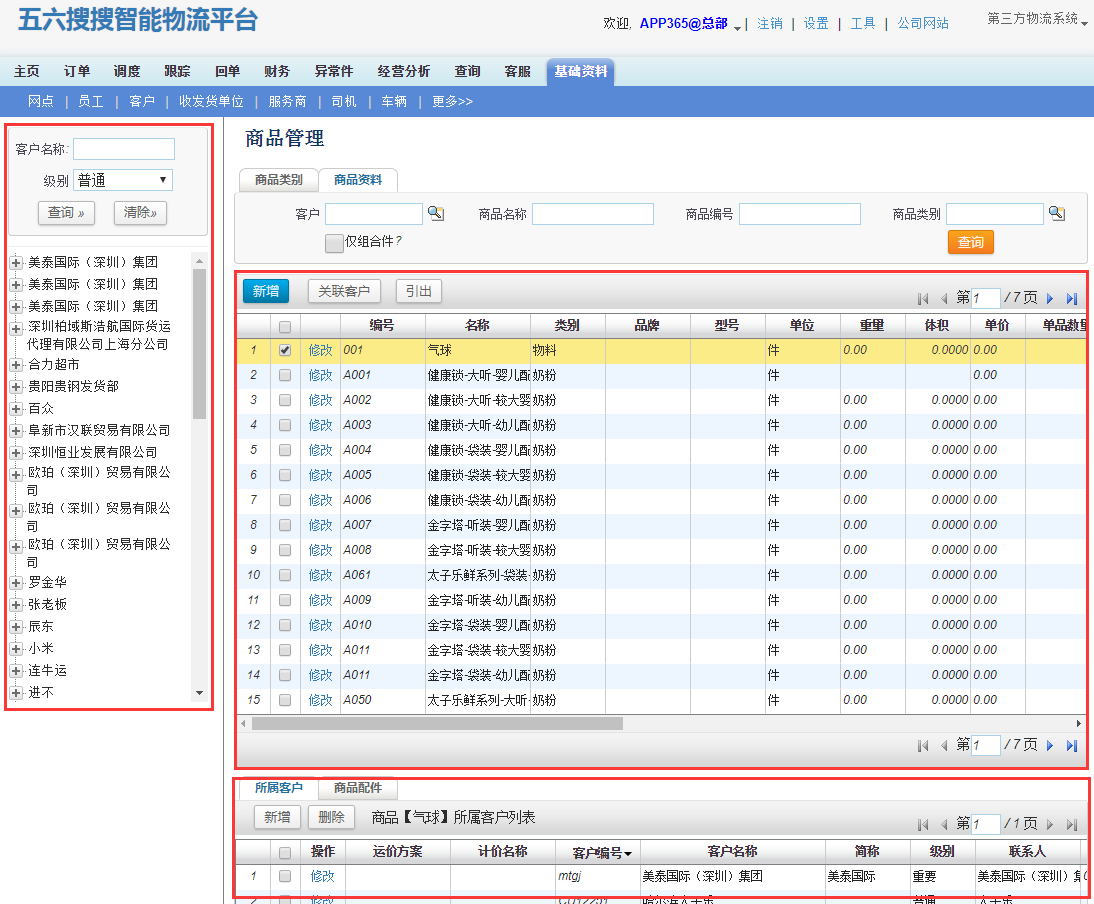
Task: Click the blue 新增 button above product table
Action: 265,291
